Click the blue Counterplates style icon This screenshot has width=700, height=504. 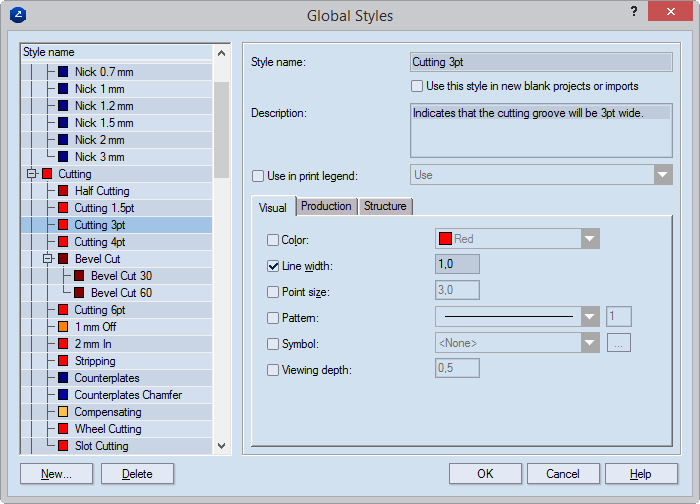63,378
